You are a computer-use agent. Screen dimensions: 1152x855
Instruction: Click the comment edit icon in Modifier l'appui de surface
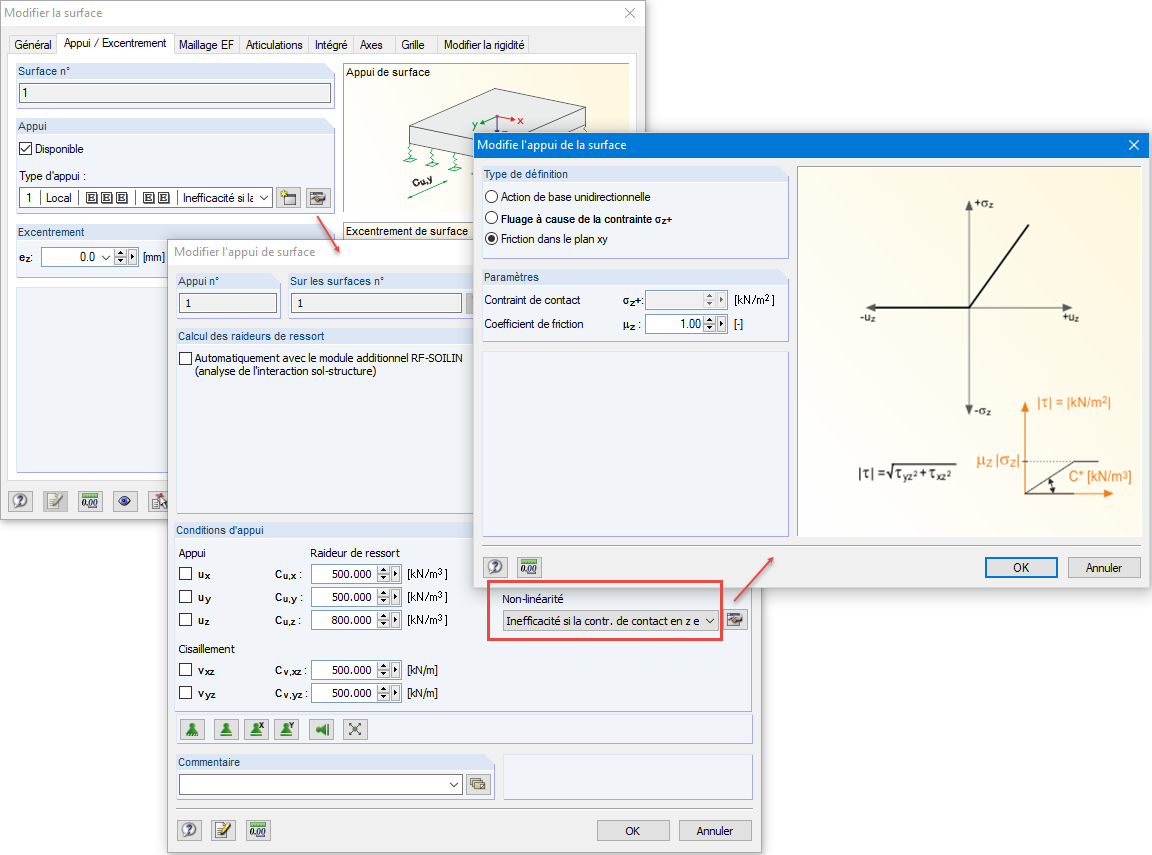pos(223,830)
